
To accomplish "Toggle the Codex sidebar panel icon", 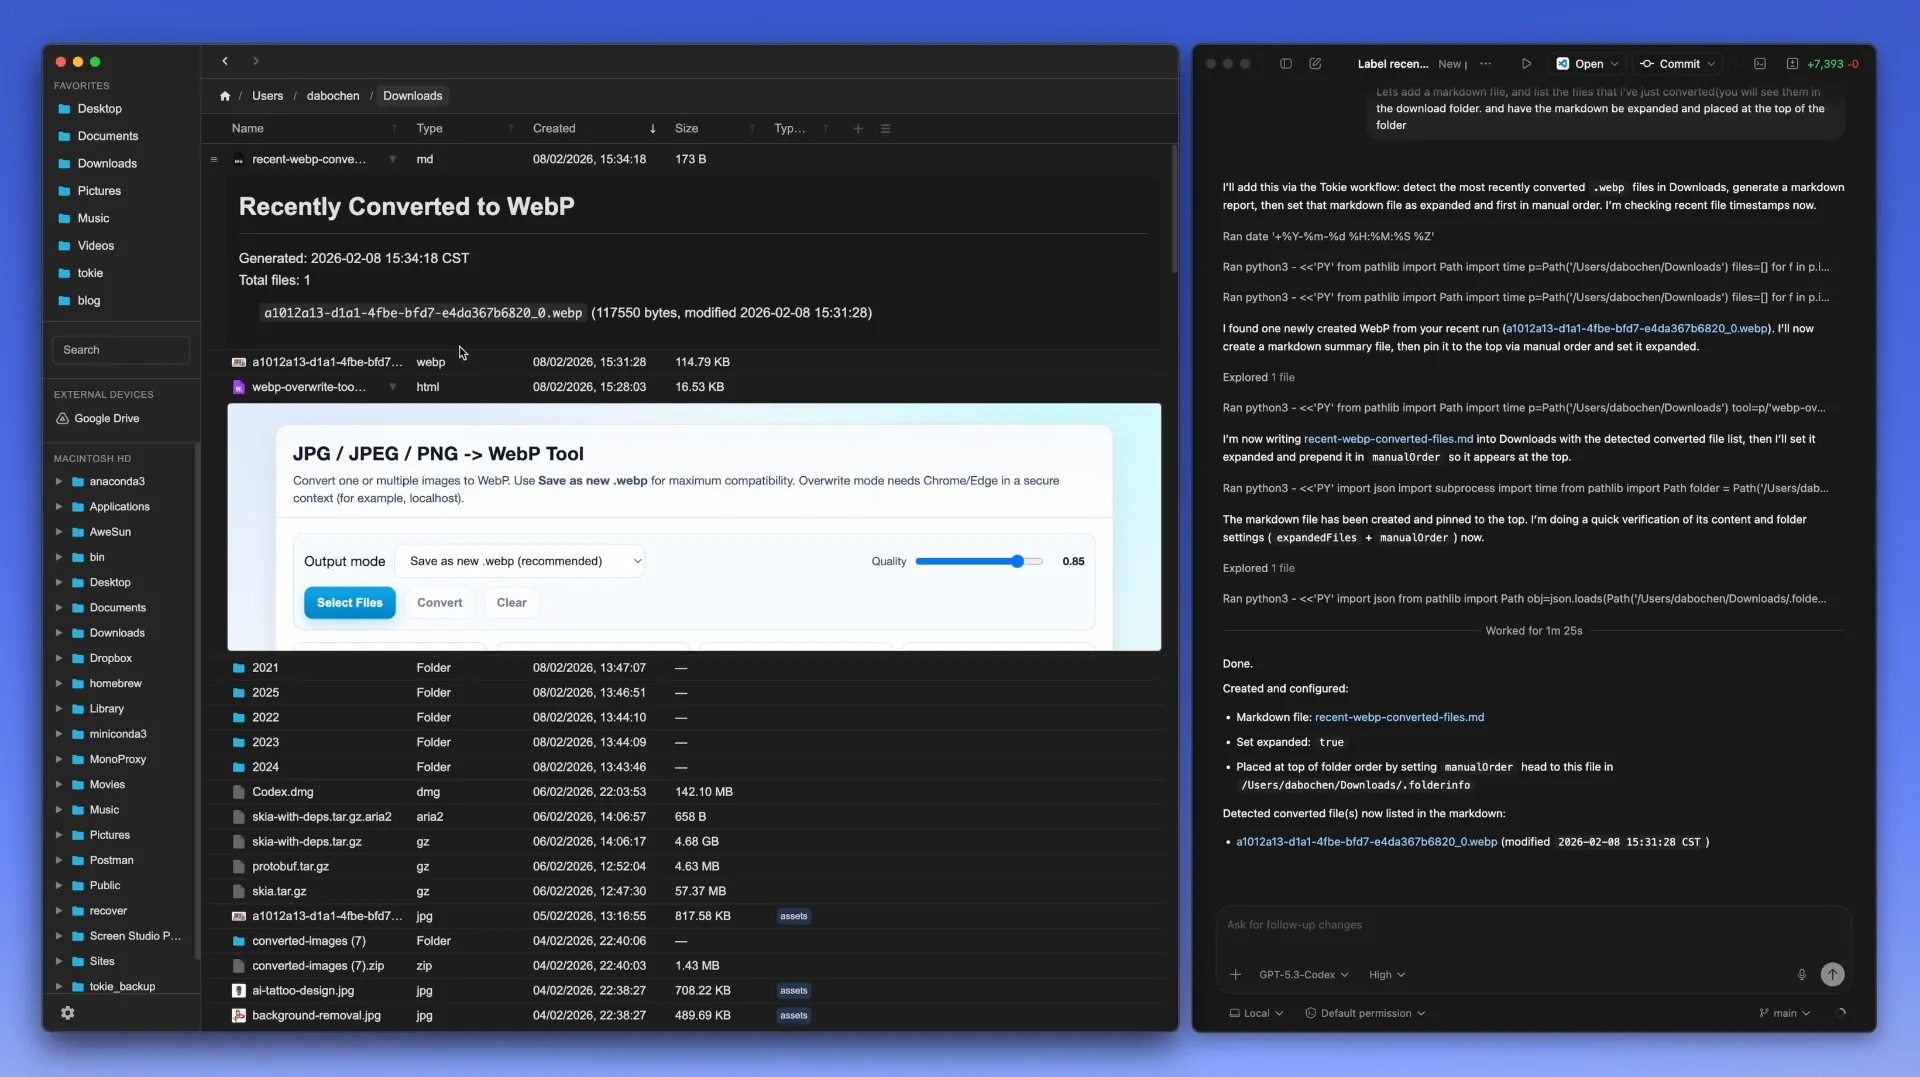I will pos(1286,63).
